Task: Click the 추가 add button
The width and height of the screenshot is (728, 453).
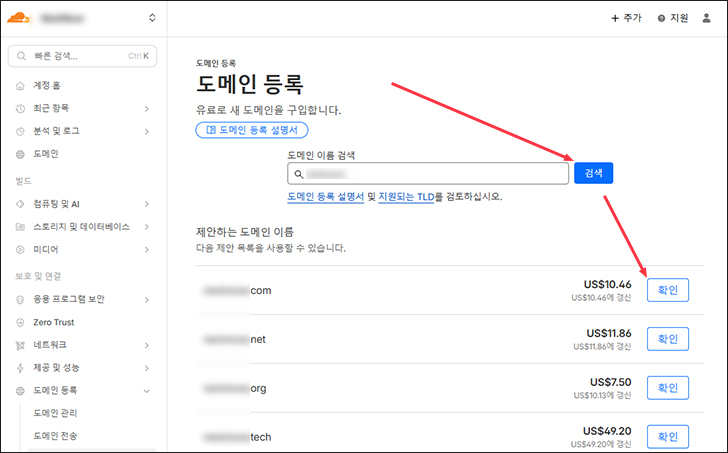Action: [626, 18]
